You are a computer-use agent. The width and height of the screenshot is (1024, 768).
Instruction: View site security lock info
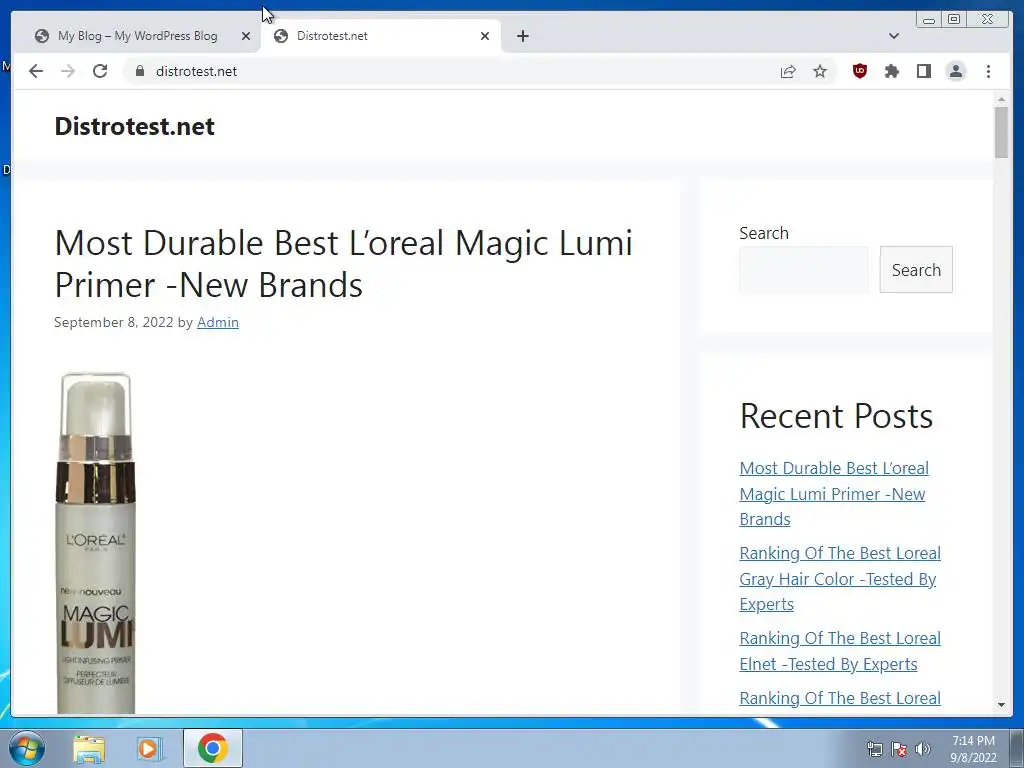[140, 71]
